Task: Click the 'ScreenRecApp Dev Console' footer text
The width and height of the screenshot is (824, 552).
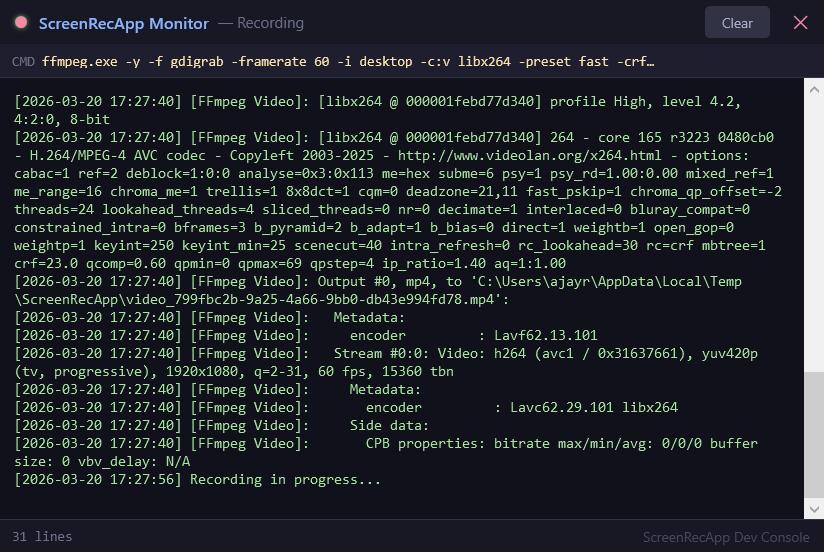Action: 726,537
